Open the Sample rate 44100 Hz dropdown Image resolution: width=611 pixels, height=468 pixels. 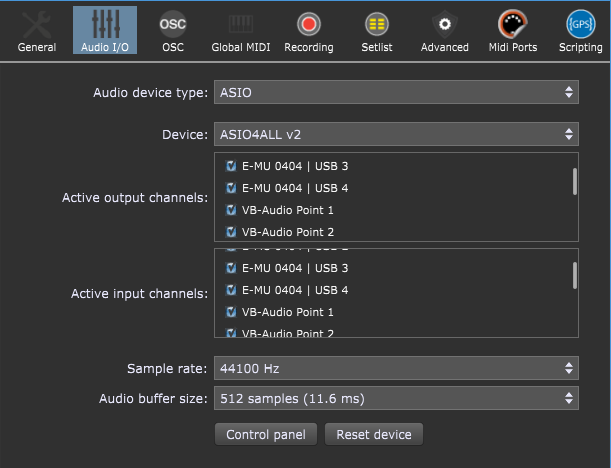click(396, 368)
